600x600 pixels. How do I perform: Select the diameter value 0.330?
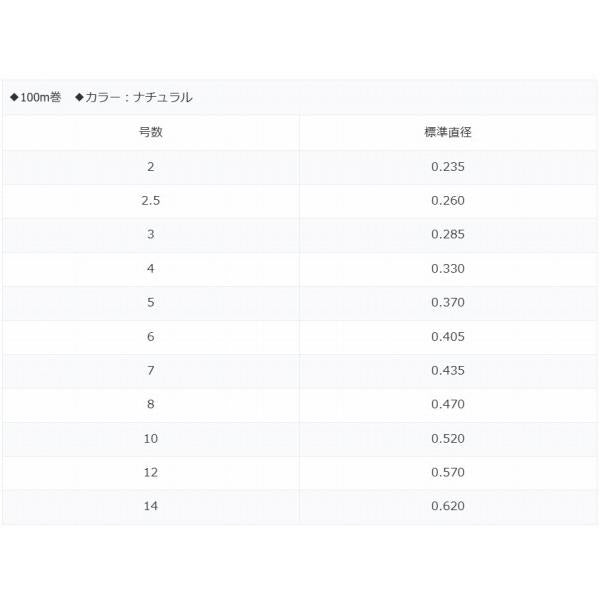[x=448, y=268]
